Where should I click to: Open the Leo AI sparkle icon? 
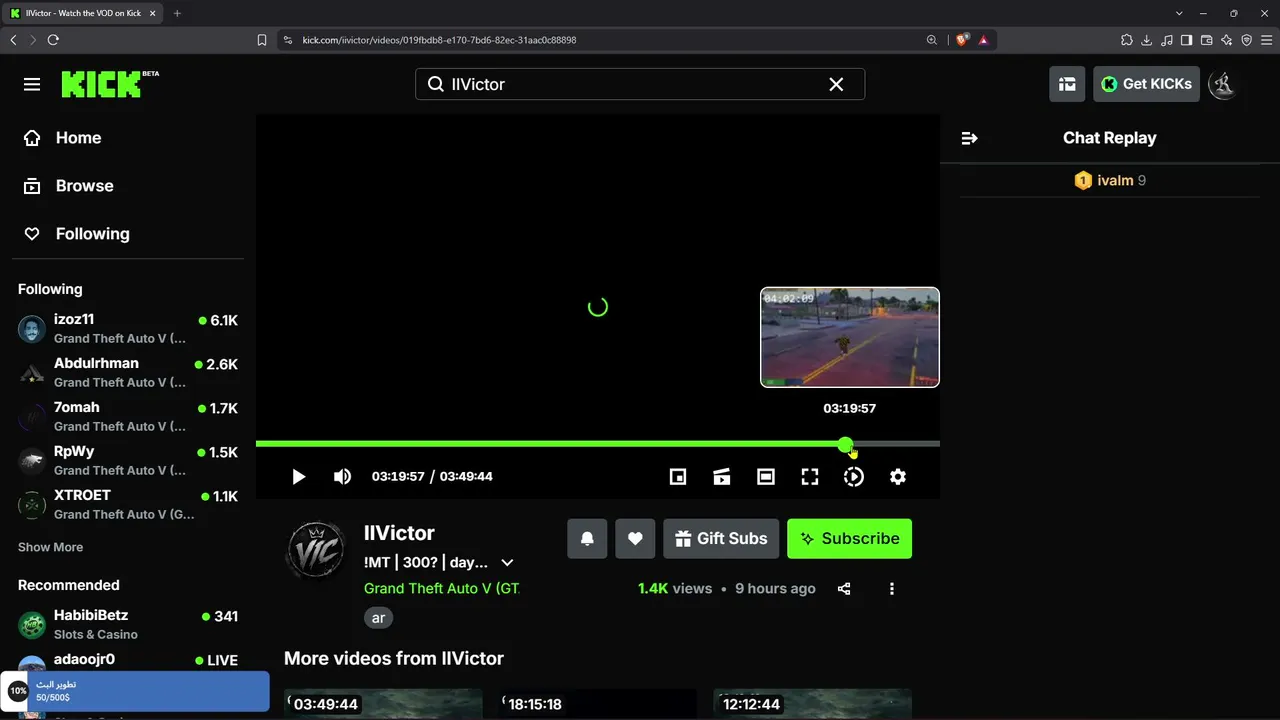(1227, 40)
